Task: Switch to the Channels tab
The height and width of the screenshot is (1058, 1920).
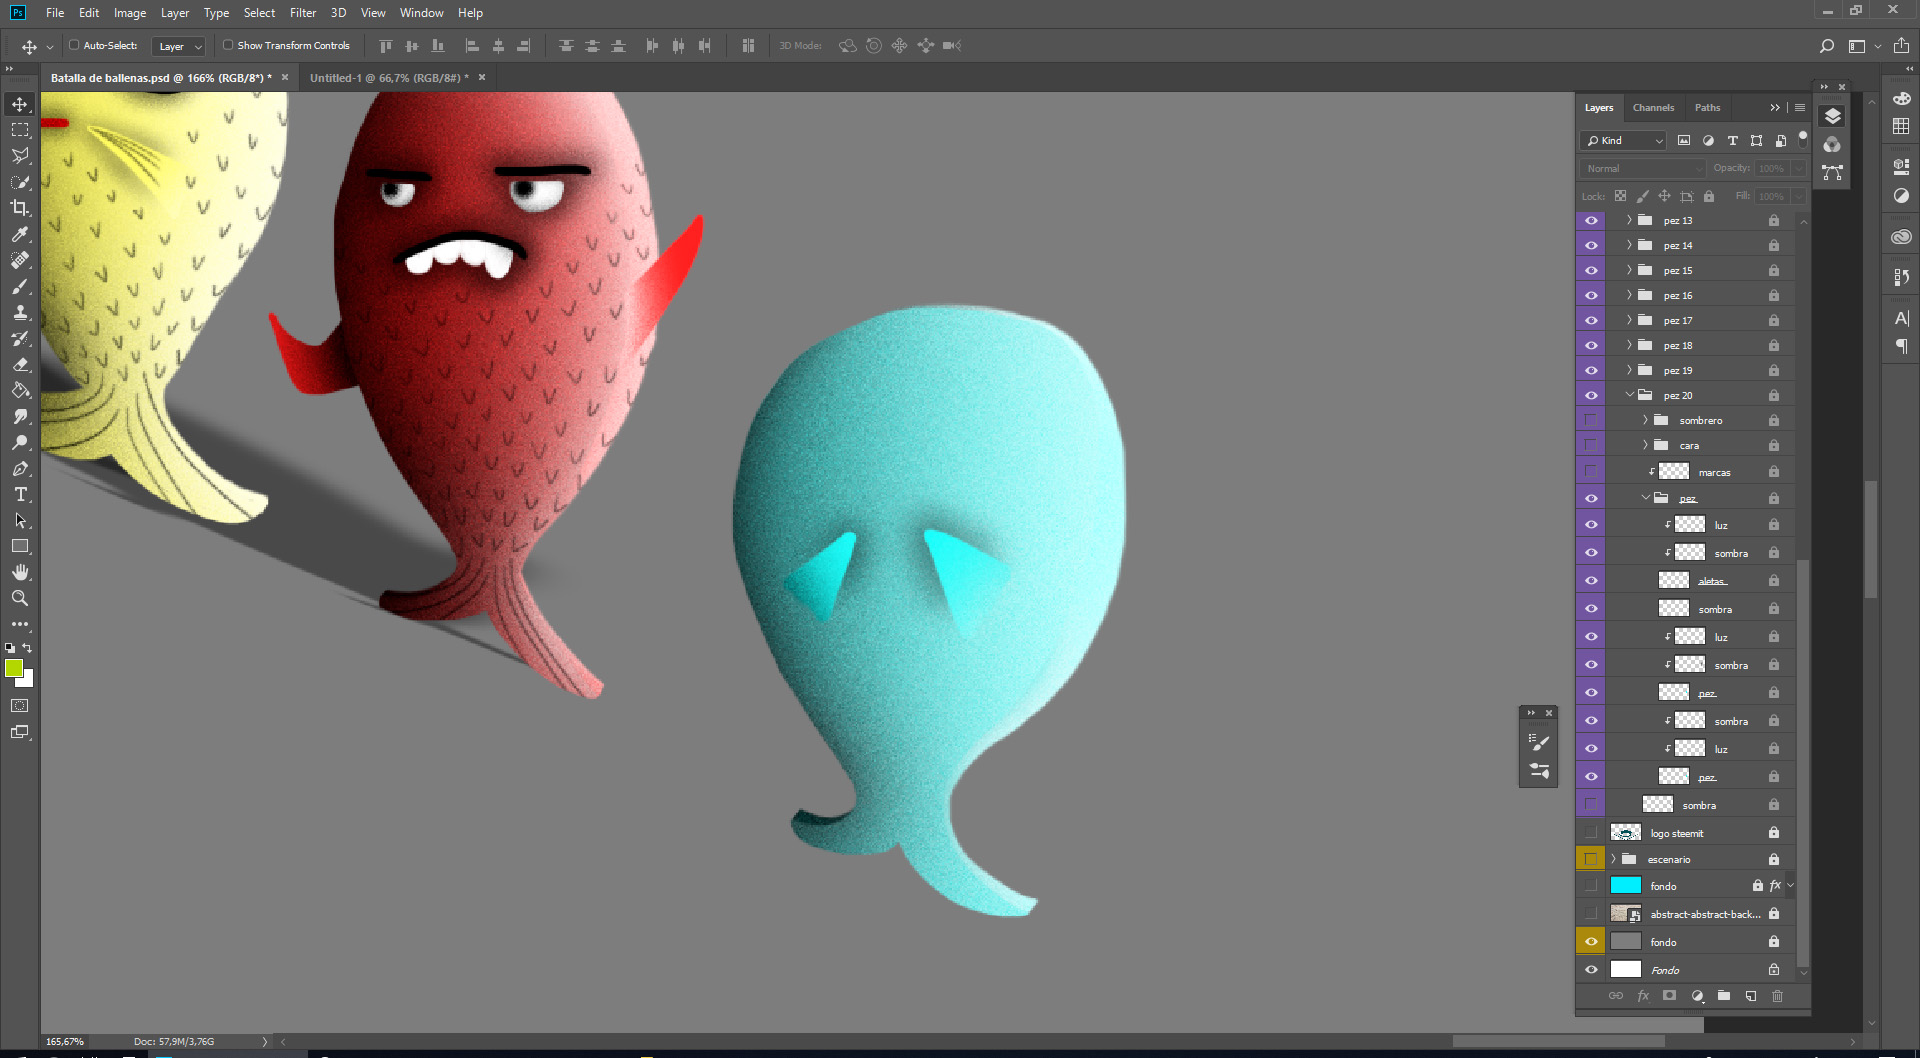Action: [x=1653, y=108]
